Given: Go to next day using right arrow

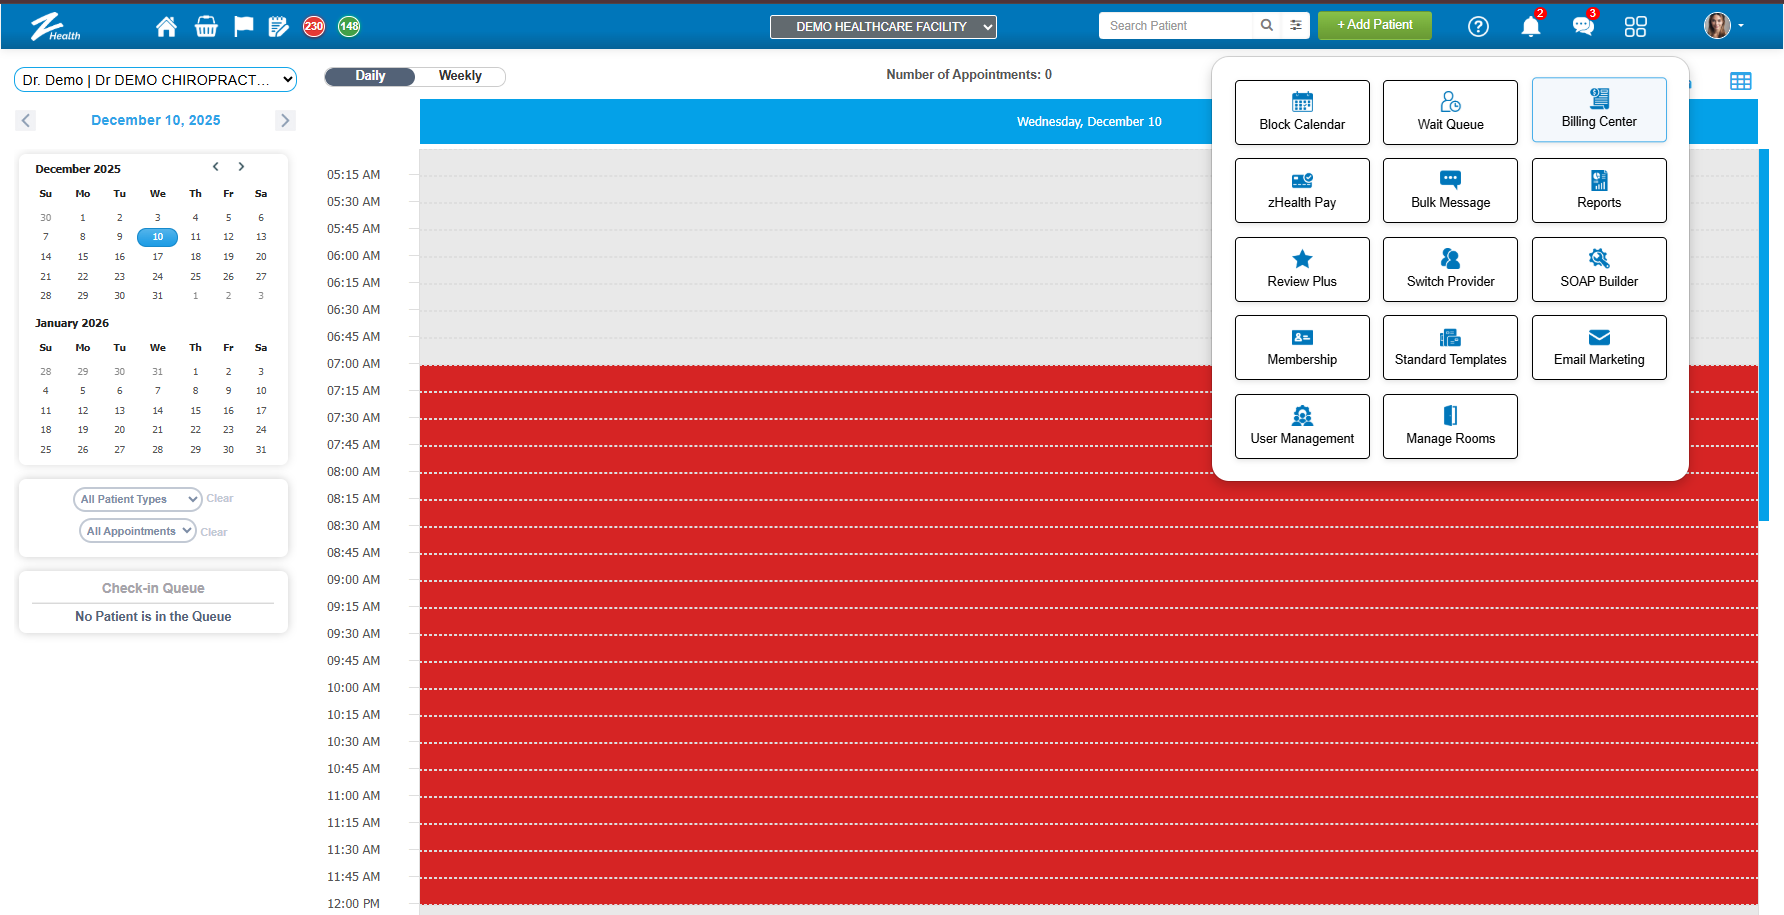Looking at the screenshot, I should [x=285, y=120].
